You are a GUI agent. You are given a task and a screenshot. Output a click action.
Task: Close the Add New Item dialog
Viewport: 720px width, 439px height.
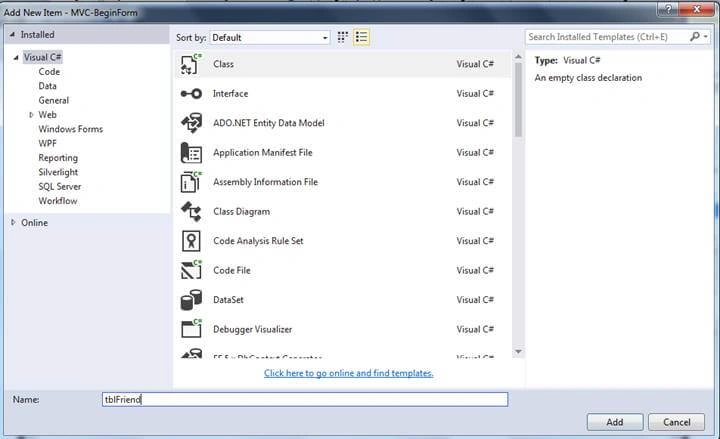click(x=696, y=9)
